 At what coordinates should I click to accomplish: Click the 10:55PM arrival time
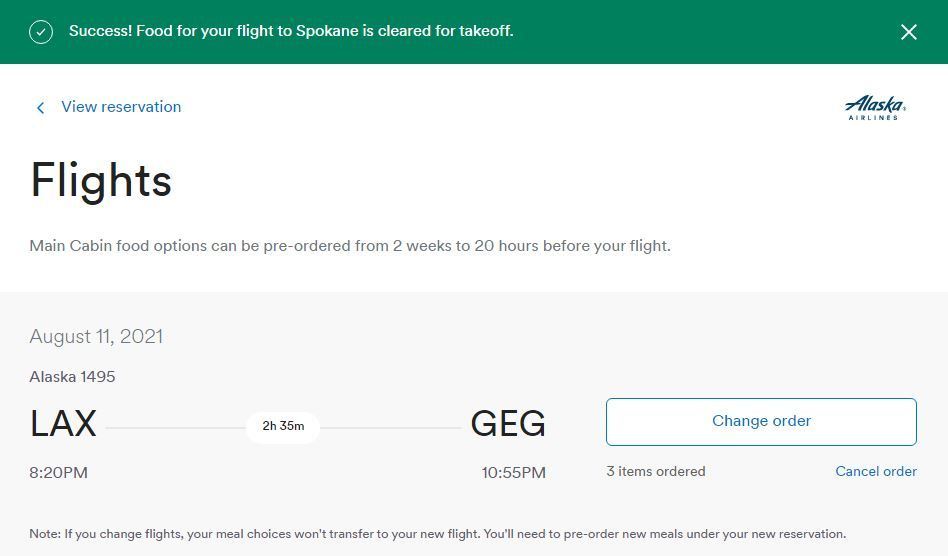click(513, 473)
